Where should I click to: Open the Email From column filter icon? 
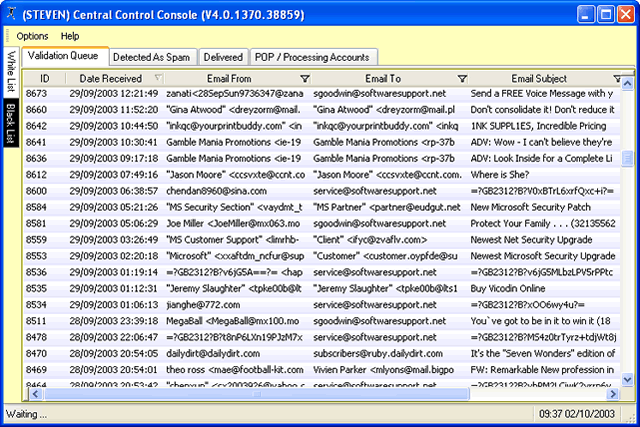click(304, 78)
